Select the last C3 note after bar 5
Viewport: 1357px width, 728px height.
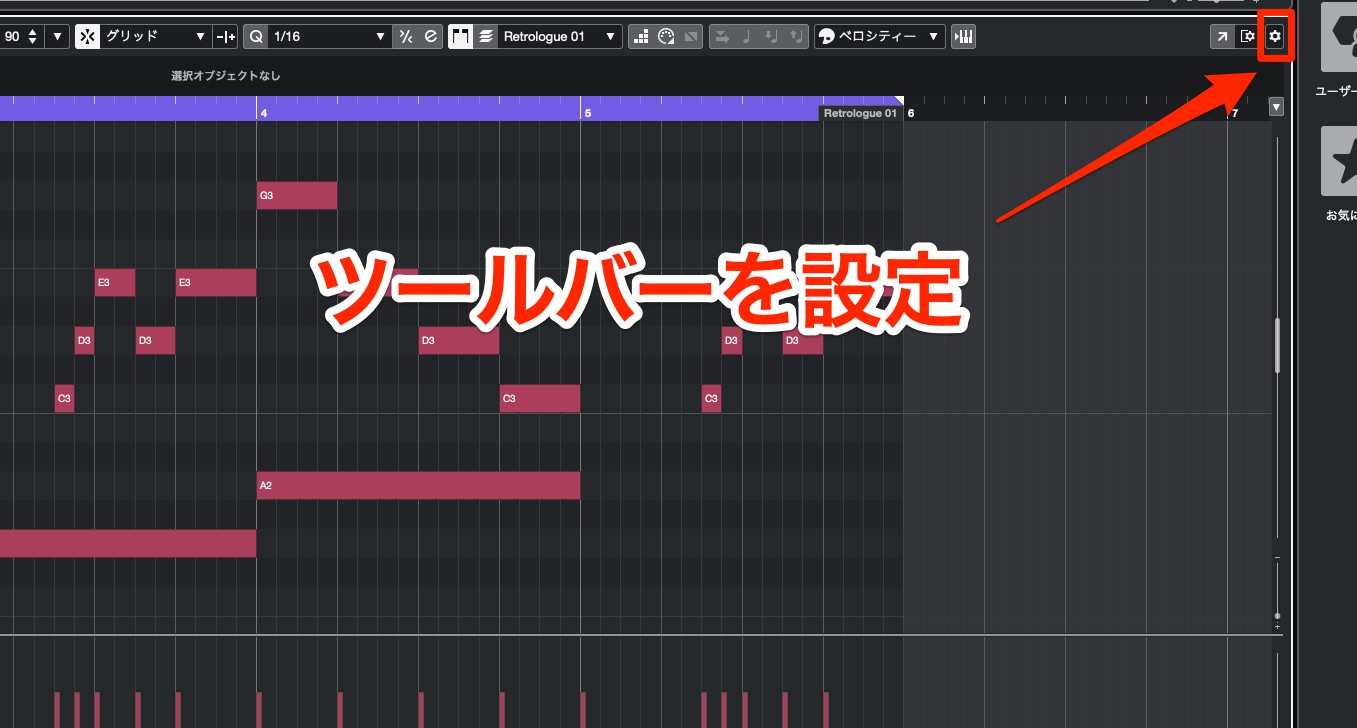pyautogui.click(x=711, y=399)
